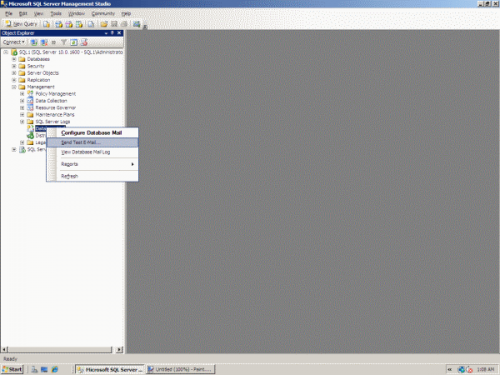500x375 pixels.
Task: Expand the Replication folder
Action: click(14, 80)
